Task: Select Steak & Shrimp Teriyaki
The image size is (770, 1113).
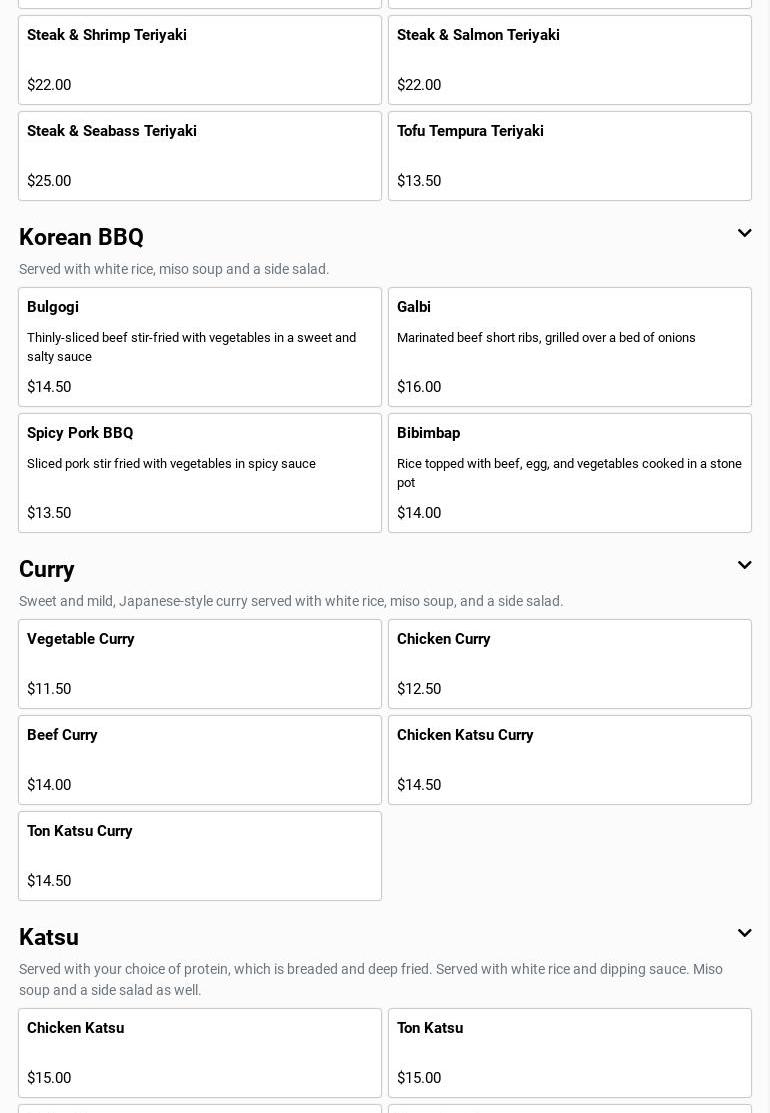Action: 200,60
